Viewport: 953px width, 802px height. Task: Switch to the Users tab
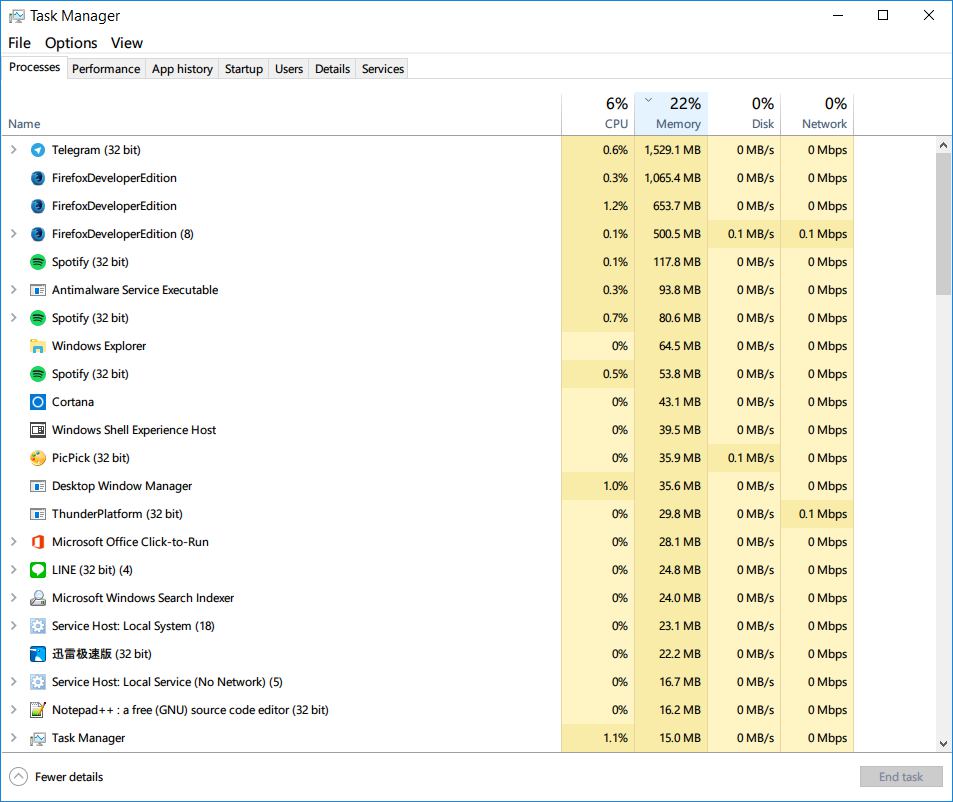click(x=289, y=69)
